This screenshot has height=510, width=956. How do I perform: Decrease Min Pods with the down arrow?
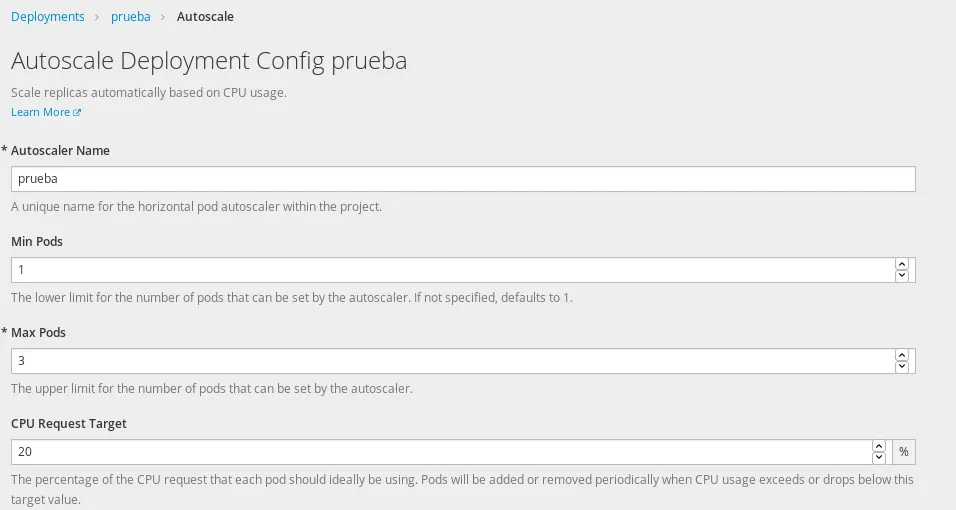pos(902,276)
